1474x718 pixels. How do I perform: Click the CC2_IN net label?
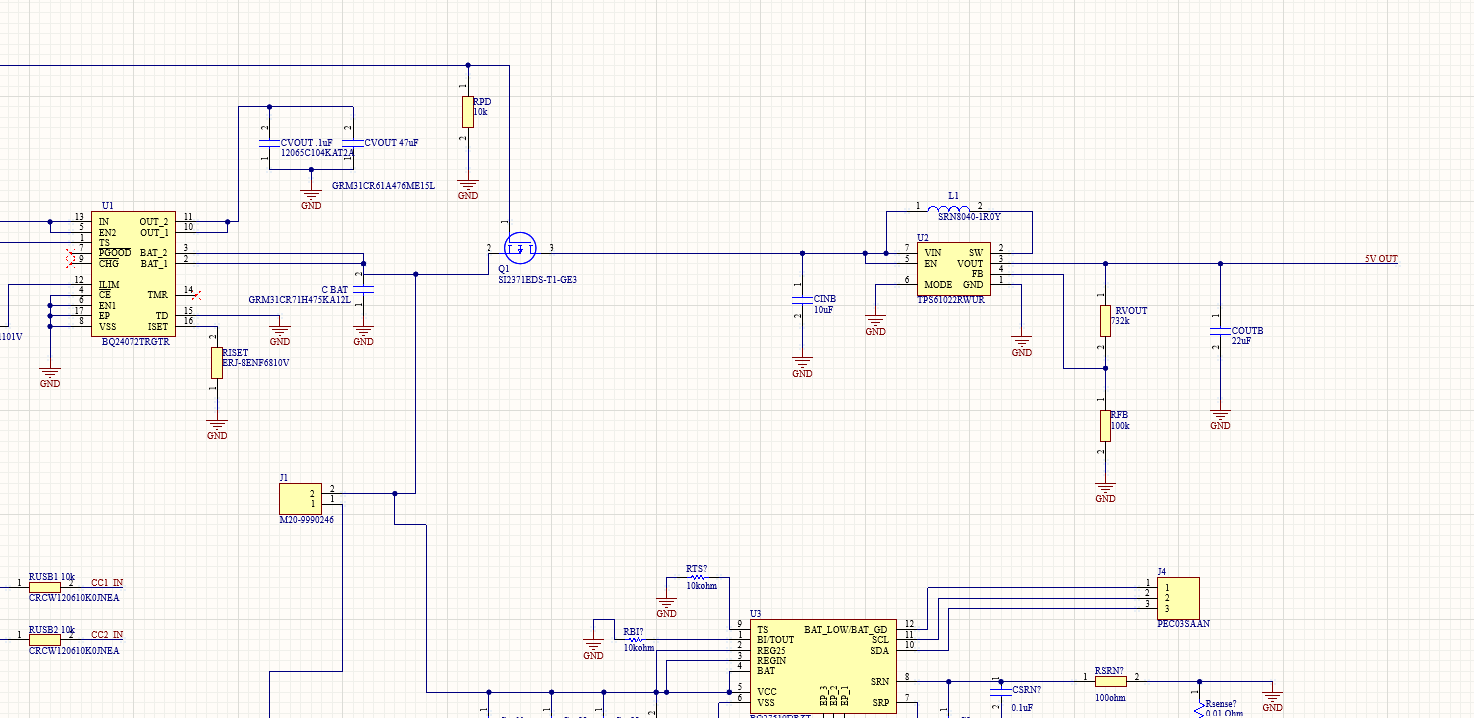107,635
